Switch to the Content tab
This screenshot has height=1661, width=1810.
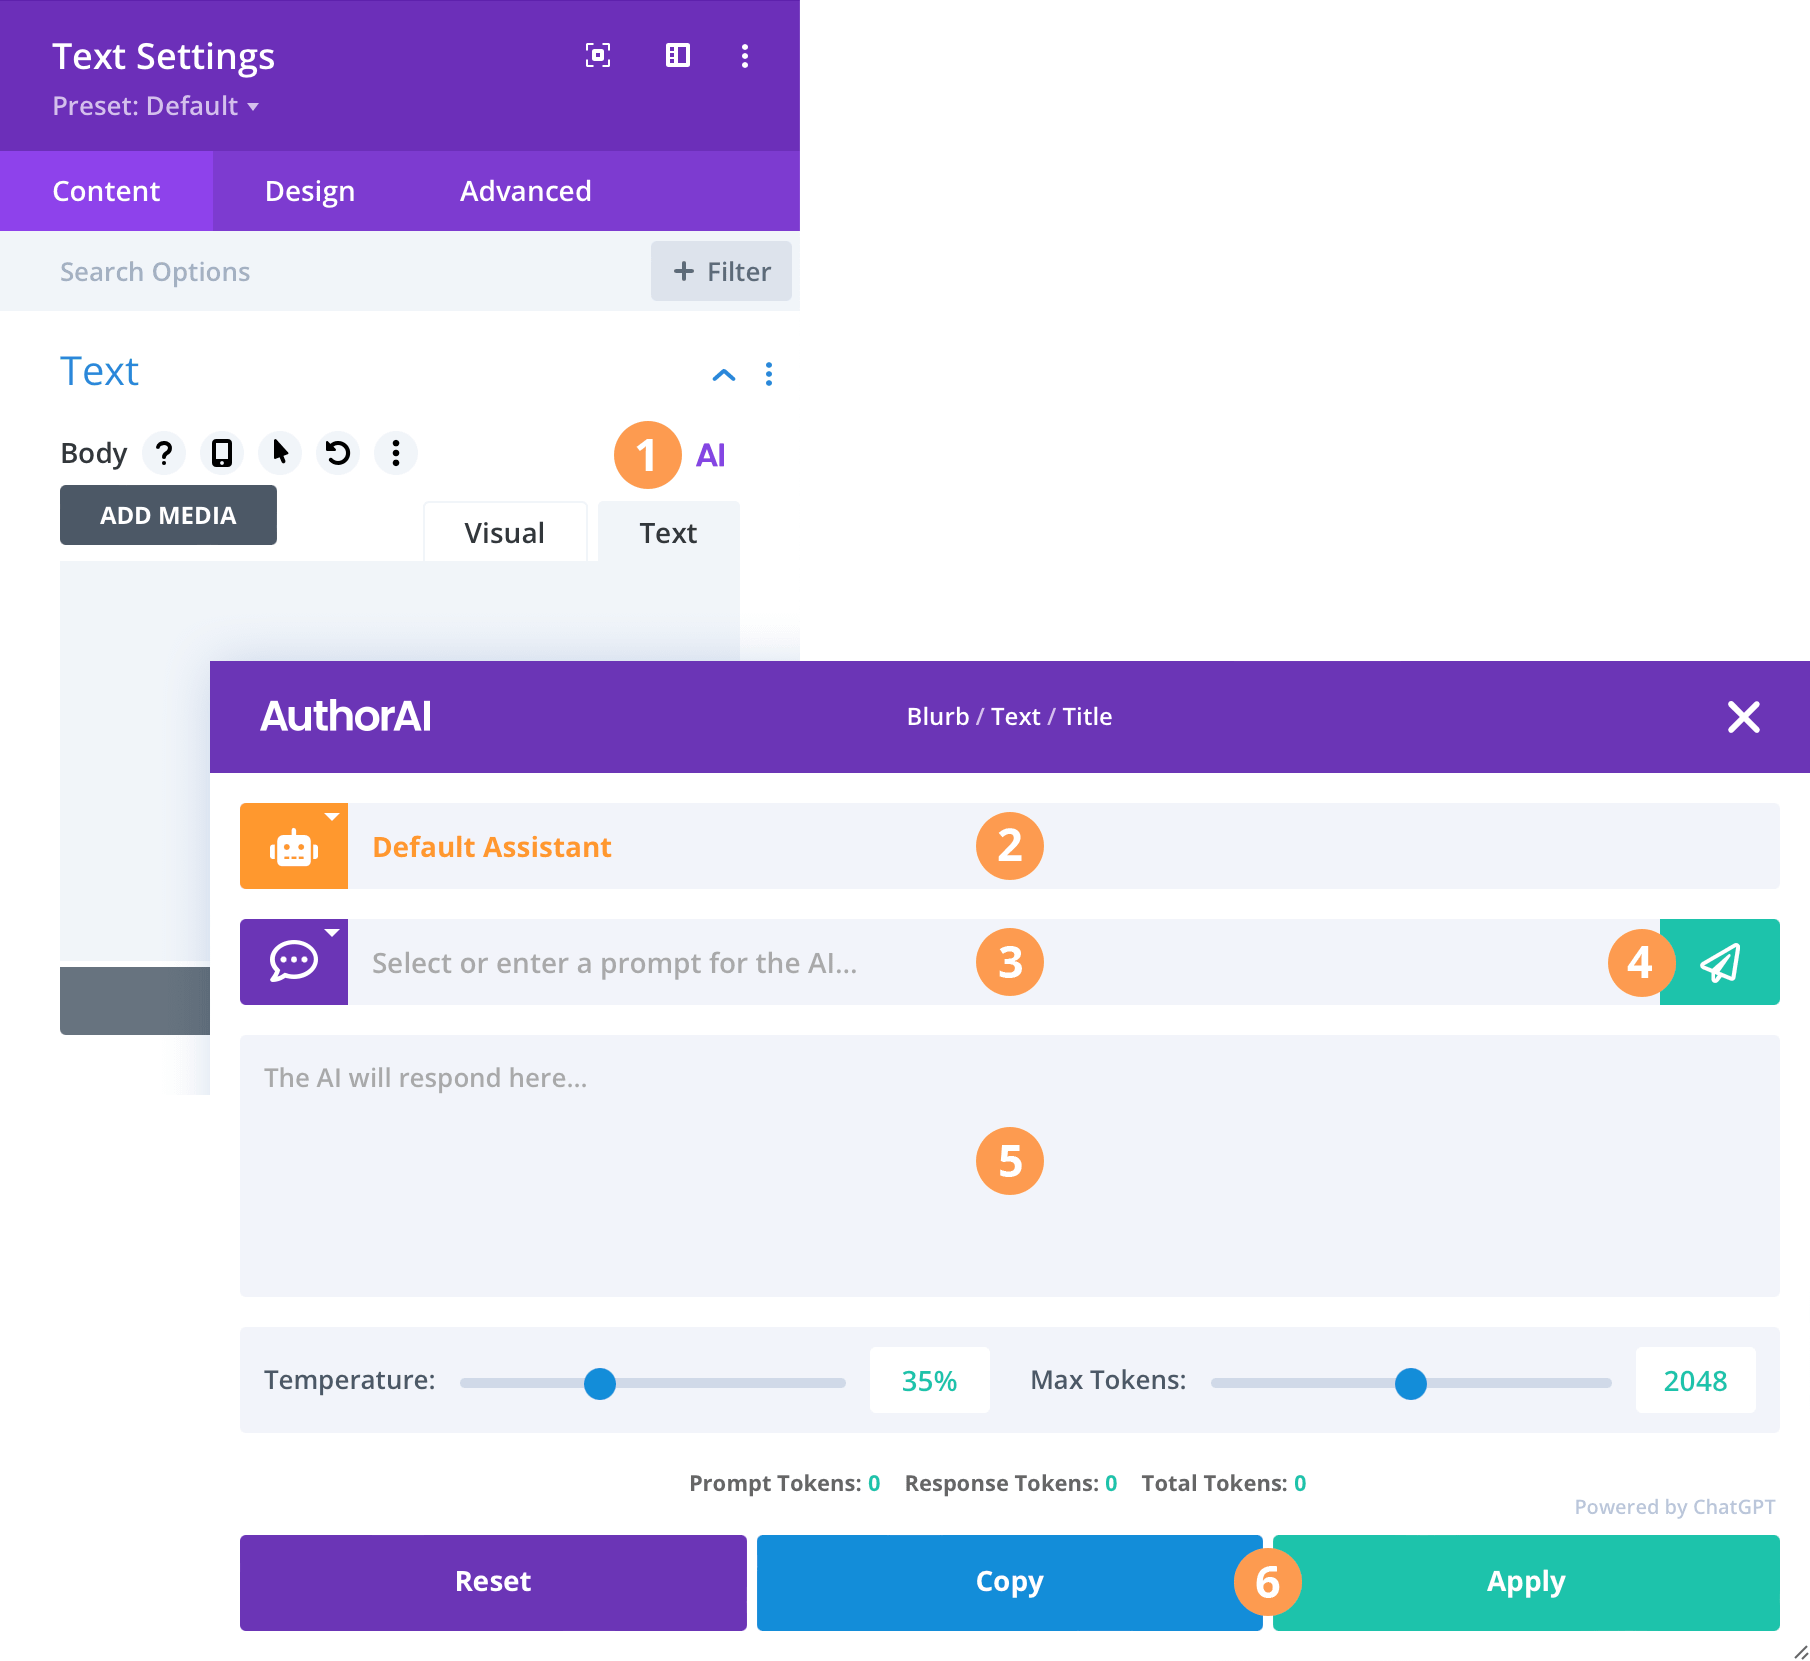(x=106, y=191)
